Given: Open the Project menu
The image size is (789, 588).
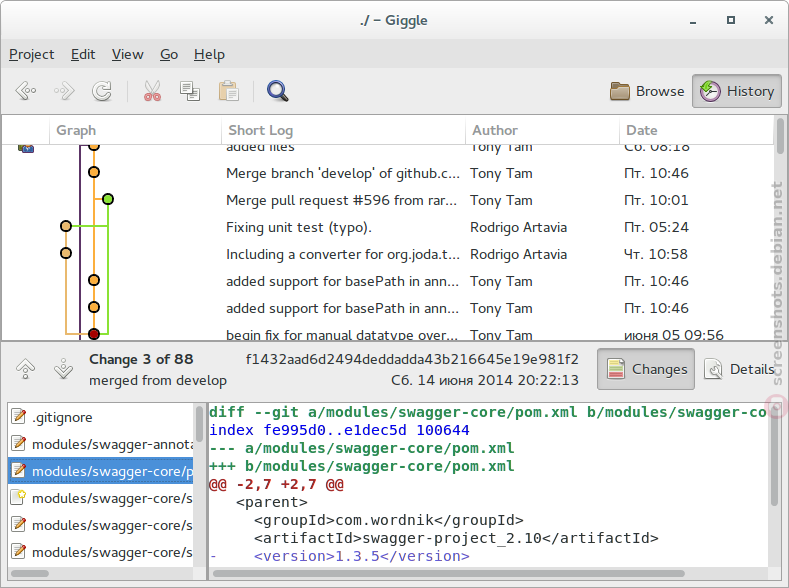Looking at the screenshot, I should (31, 54).
